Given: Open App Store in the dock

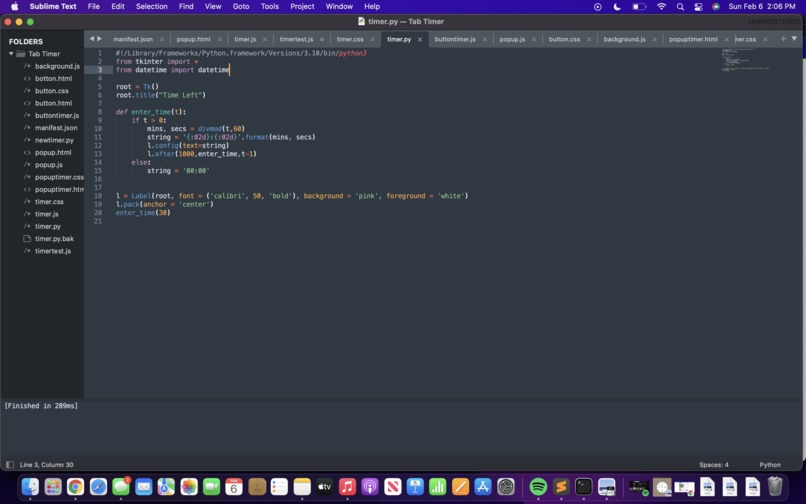Looking at the screenshot, I should pyautogui.click(x=483, y=486).
